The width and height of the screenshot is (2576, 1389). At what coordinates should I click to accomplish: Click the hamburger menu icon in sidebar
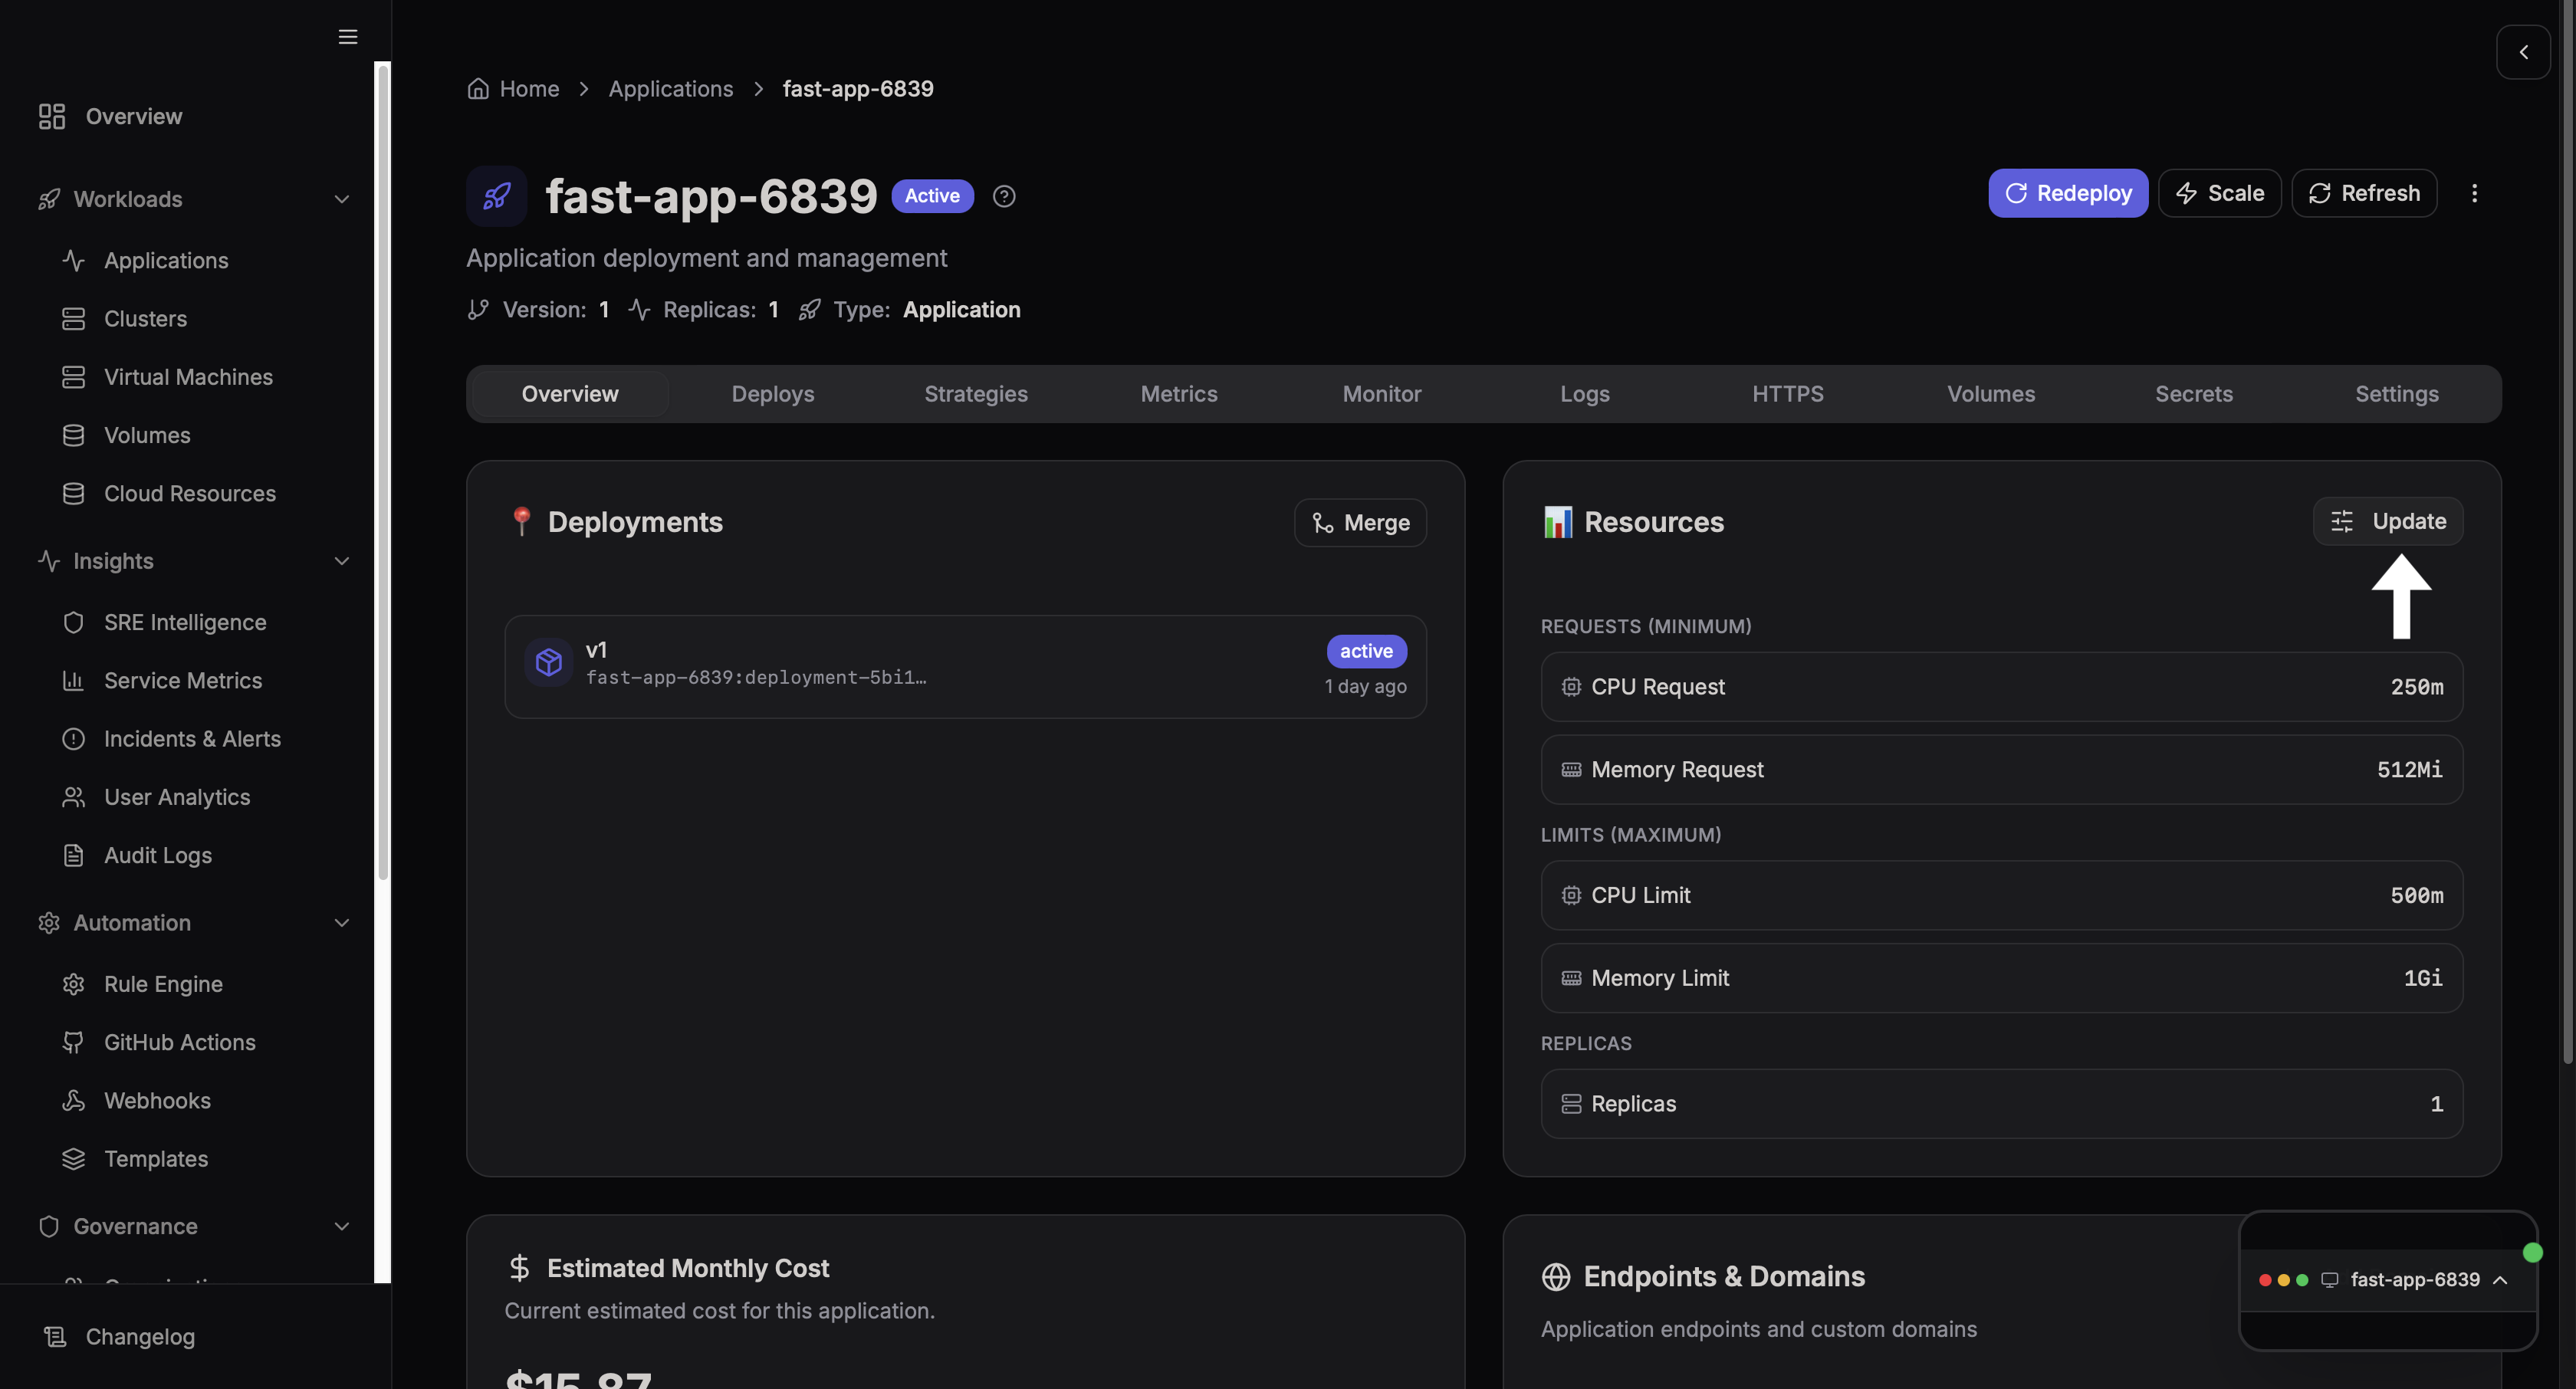347,37
